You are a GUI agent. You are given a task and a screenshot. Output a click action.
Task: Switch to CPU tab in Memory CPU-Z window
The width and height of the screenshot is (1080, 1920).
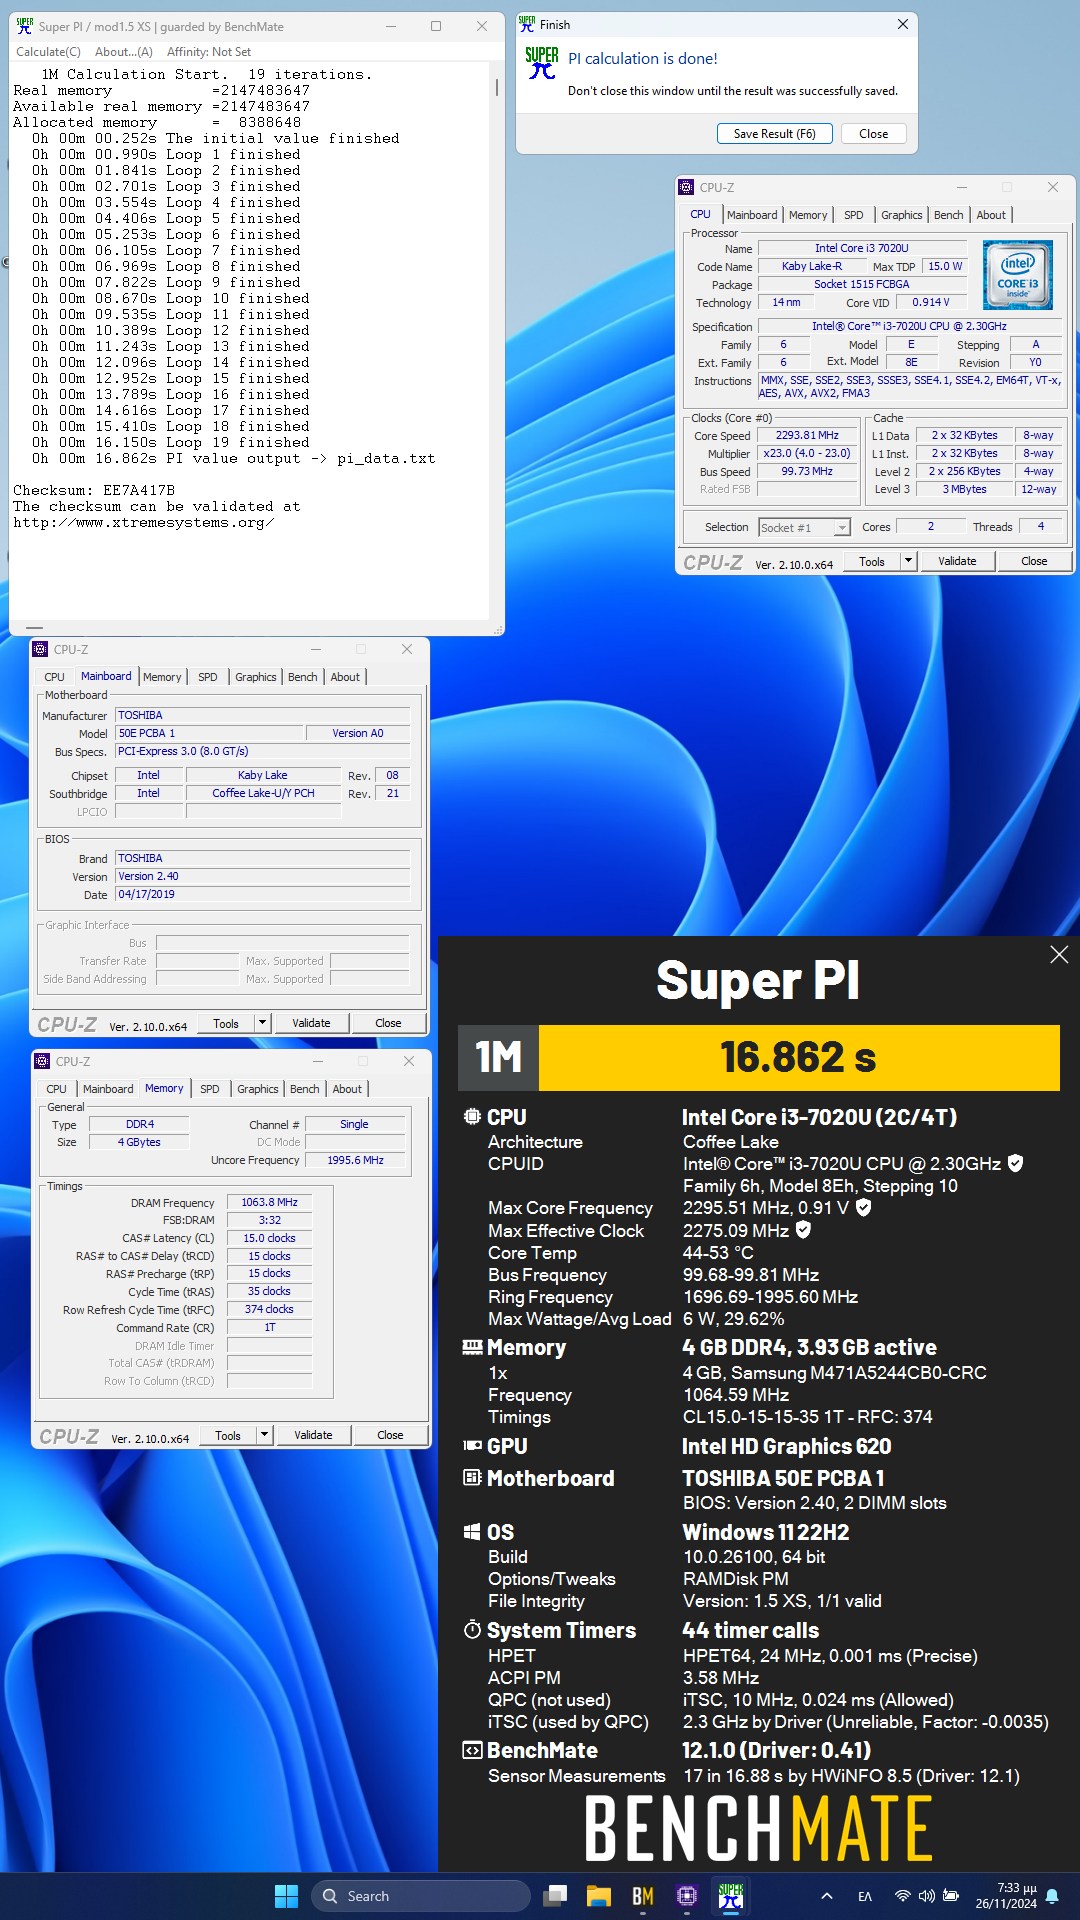click(x=57, y=1089)
